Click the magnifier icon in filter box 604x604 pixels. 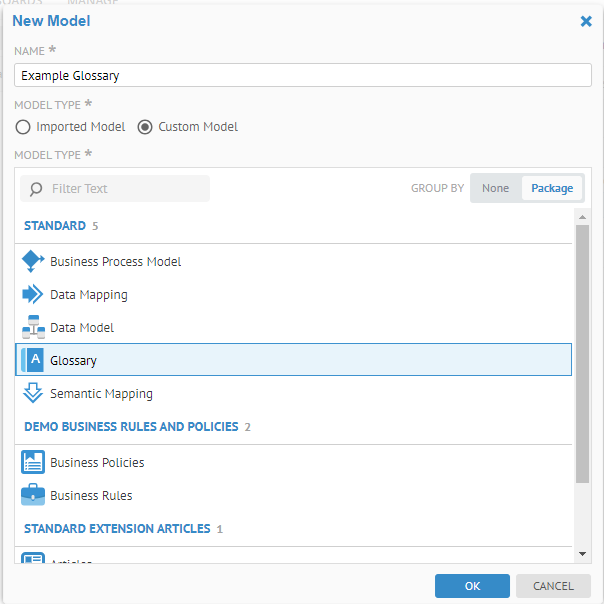pyautogui.click(x=37, y=189)
